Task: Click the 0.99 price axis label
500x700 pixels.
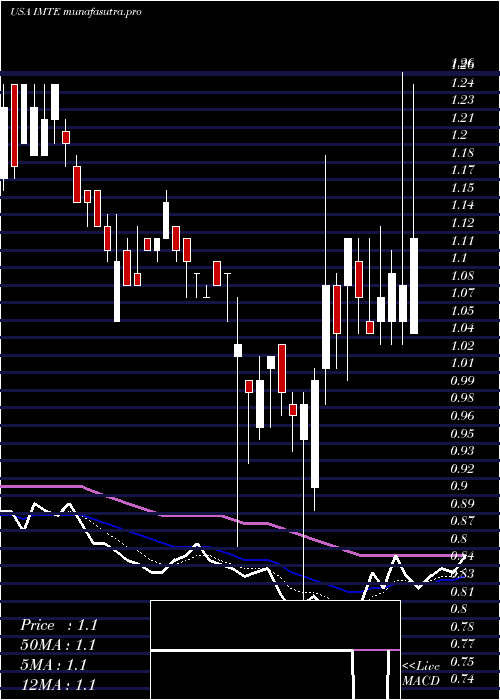Action: (x=462, y=381)
